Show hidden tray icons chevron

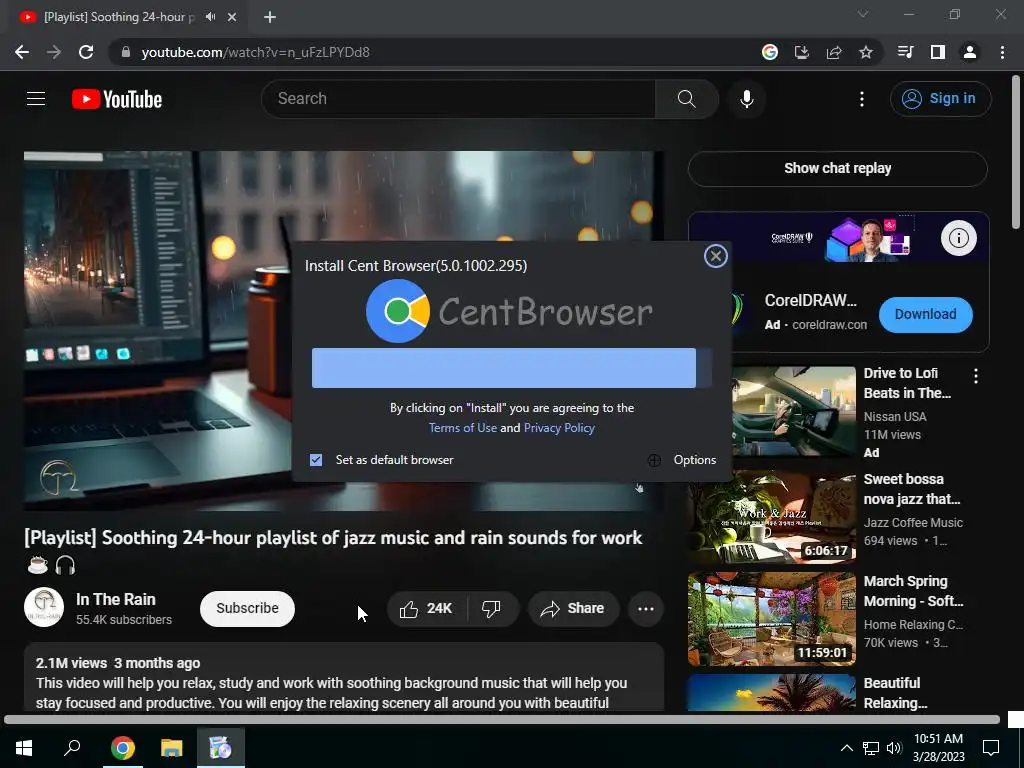click(x=846, y=748)
